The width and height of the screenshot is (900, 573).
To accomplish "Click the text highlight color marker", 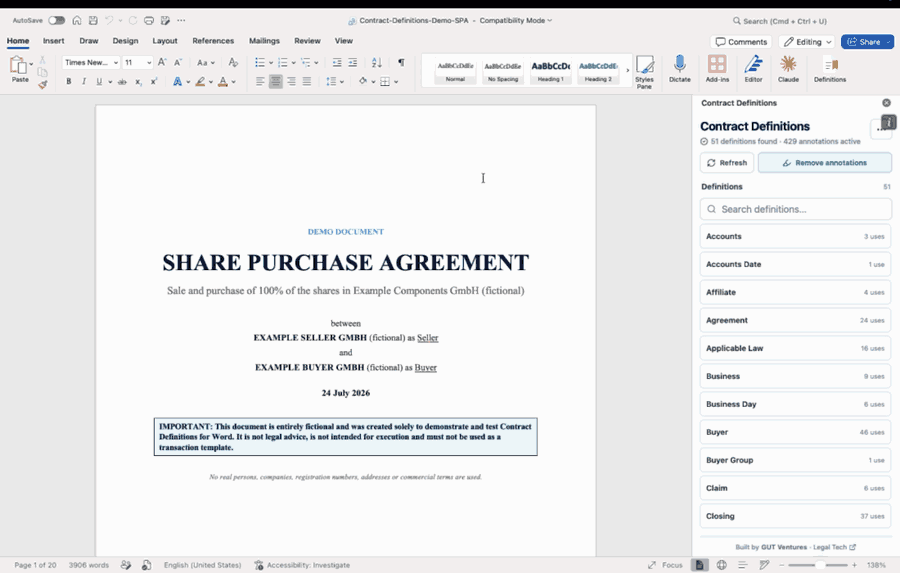I will pos(200,82).
